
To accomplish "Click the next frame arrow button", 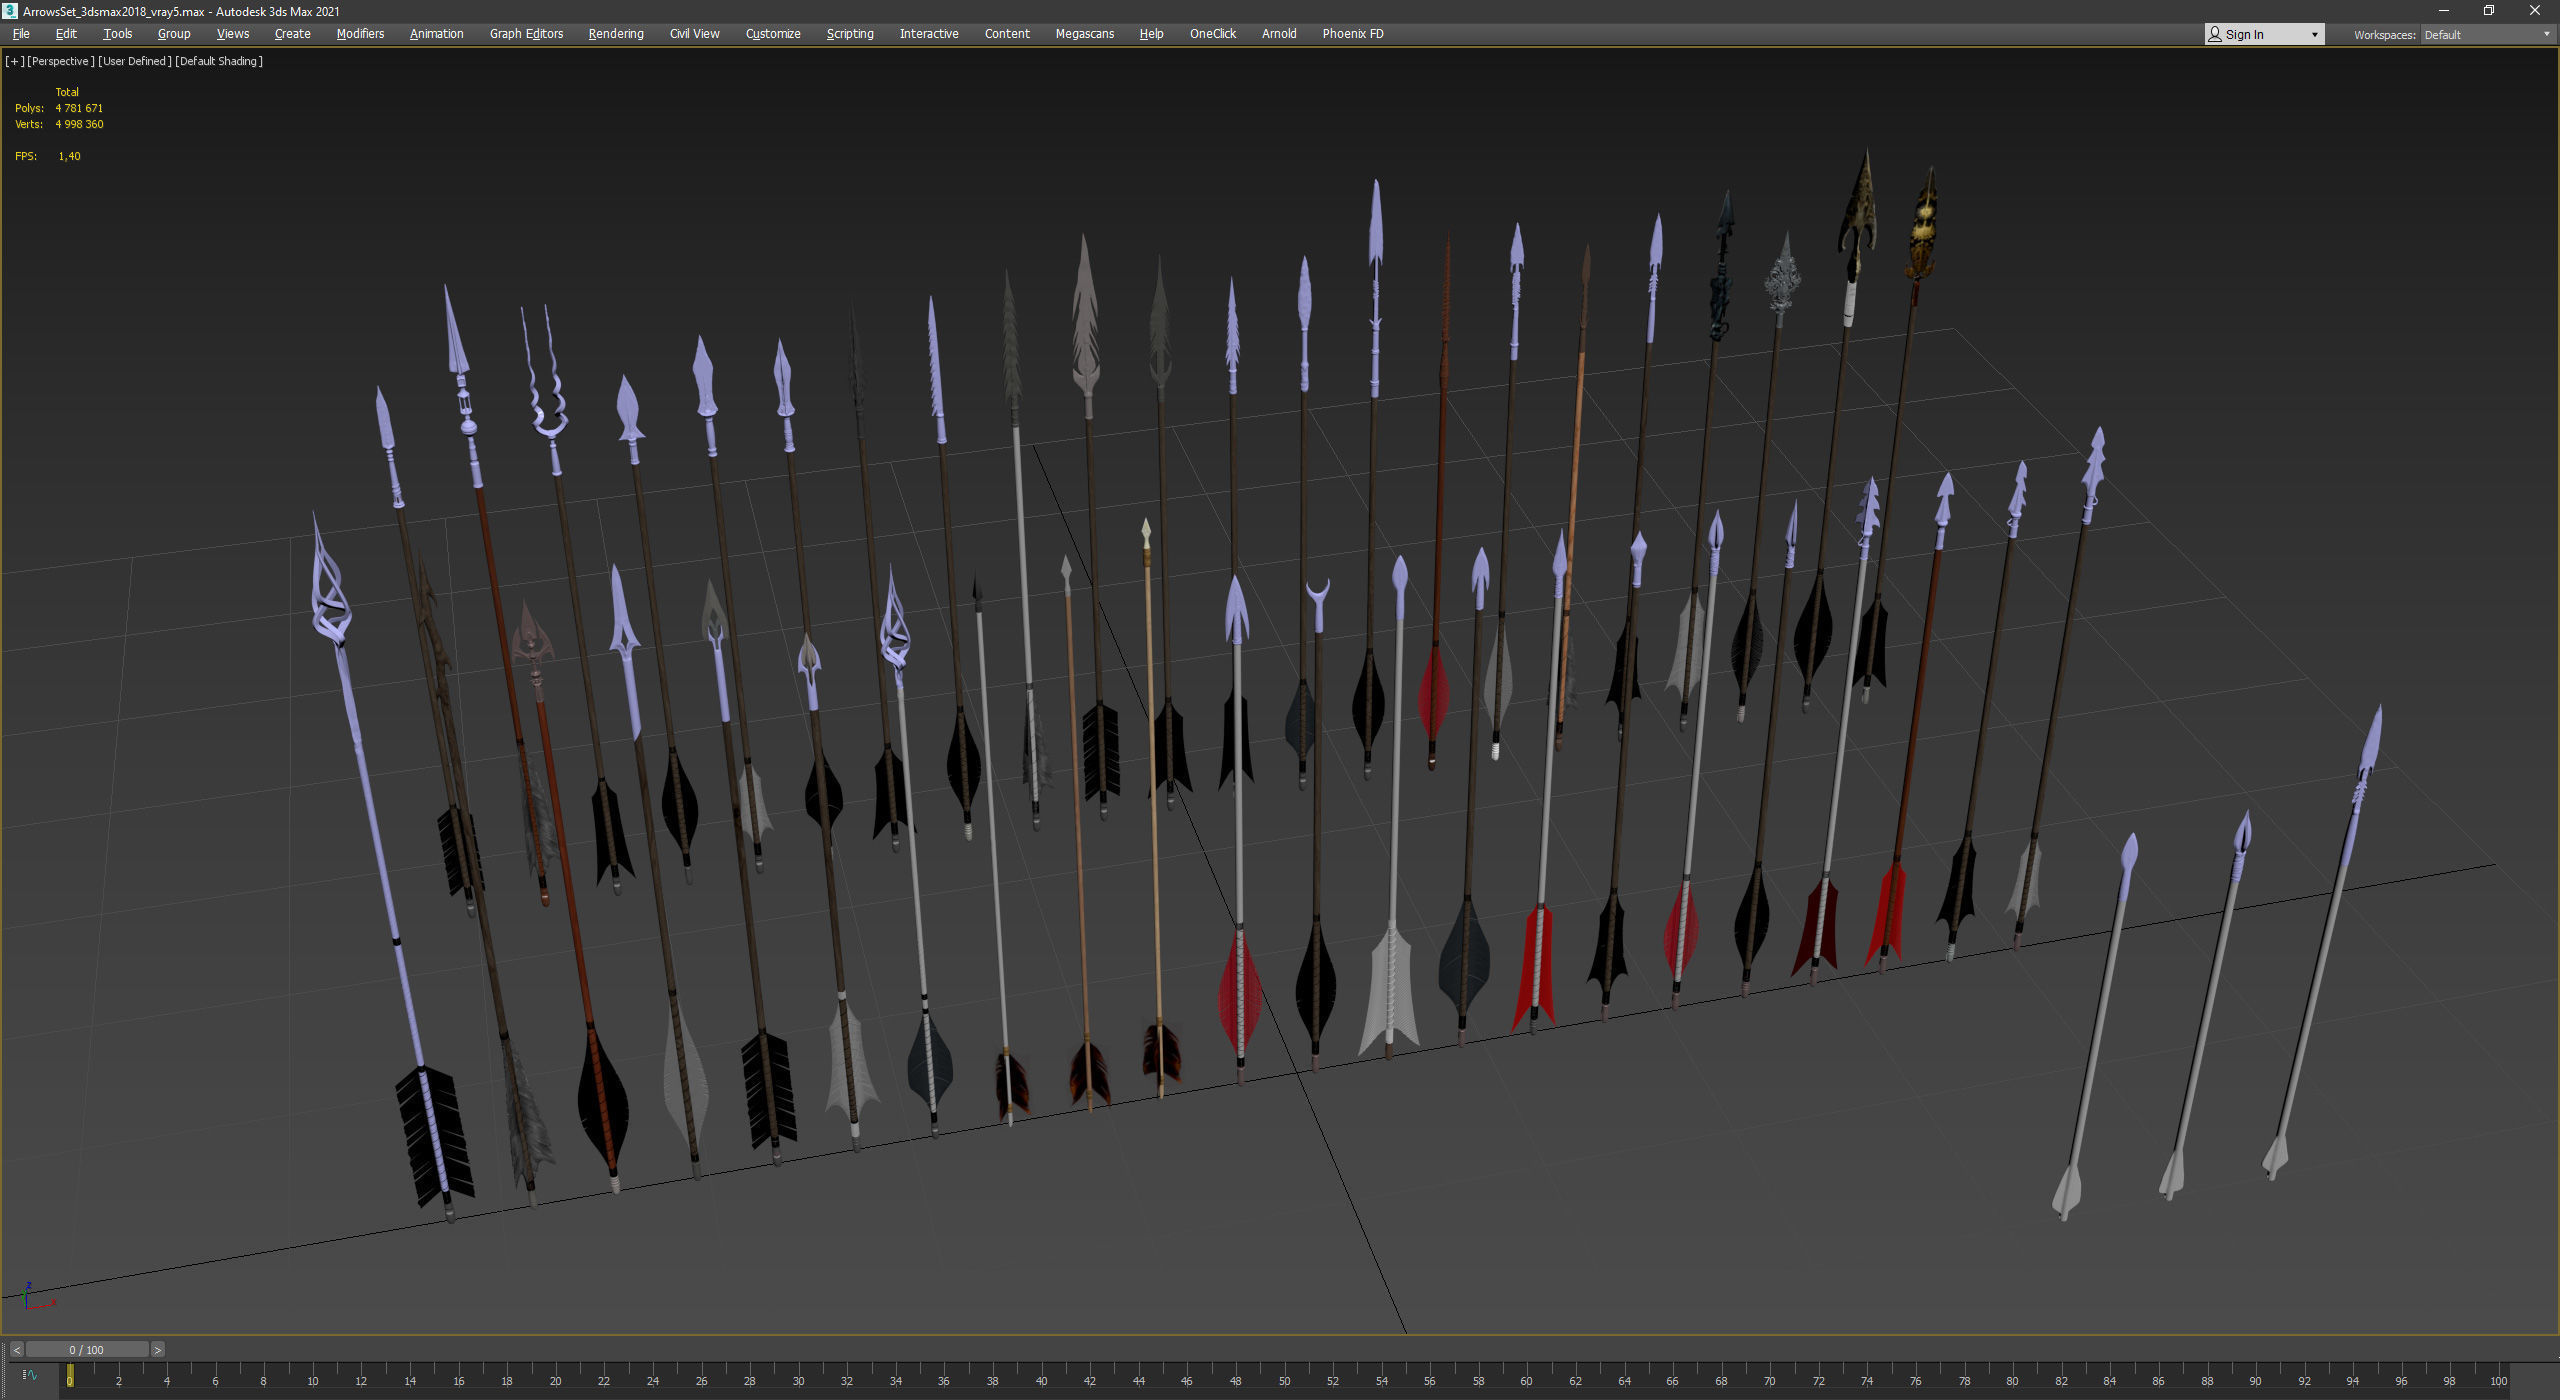I will point(157,1350).
